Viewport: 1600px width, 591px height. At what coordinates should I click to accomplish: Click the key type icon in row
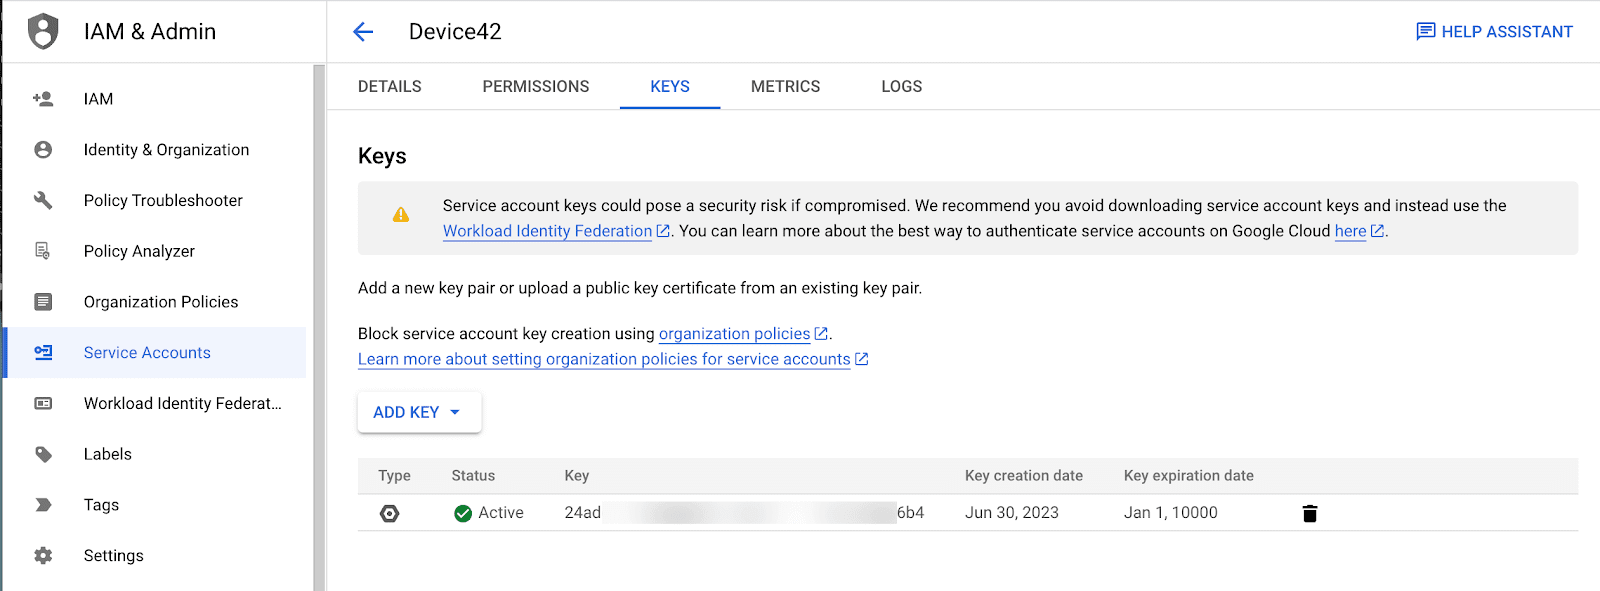pos(390,513)
